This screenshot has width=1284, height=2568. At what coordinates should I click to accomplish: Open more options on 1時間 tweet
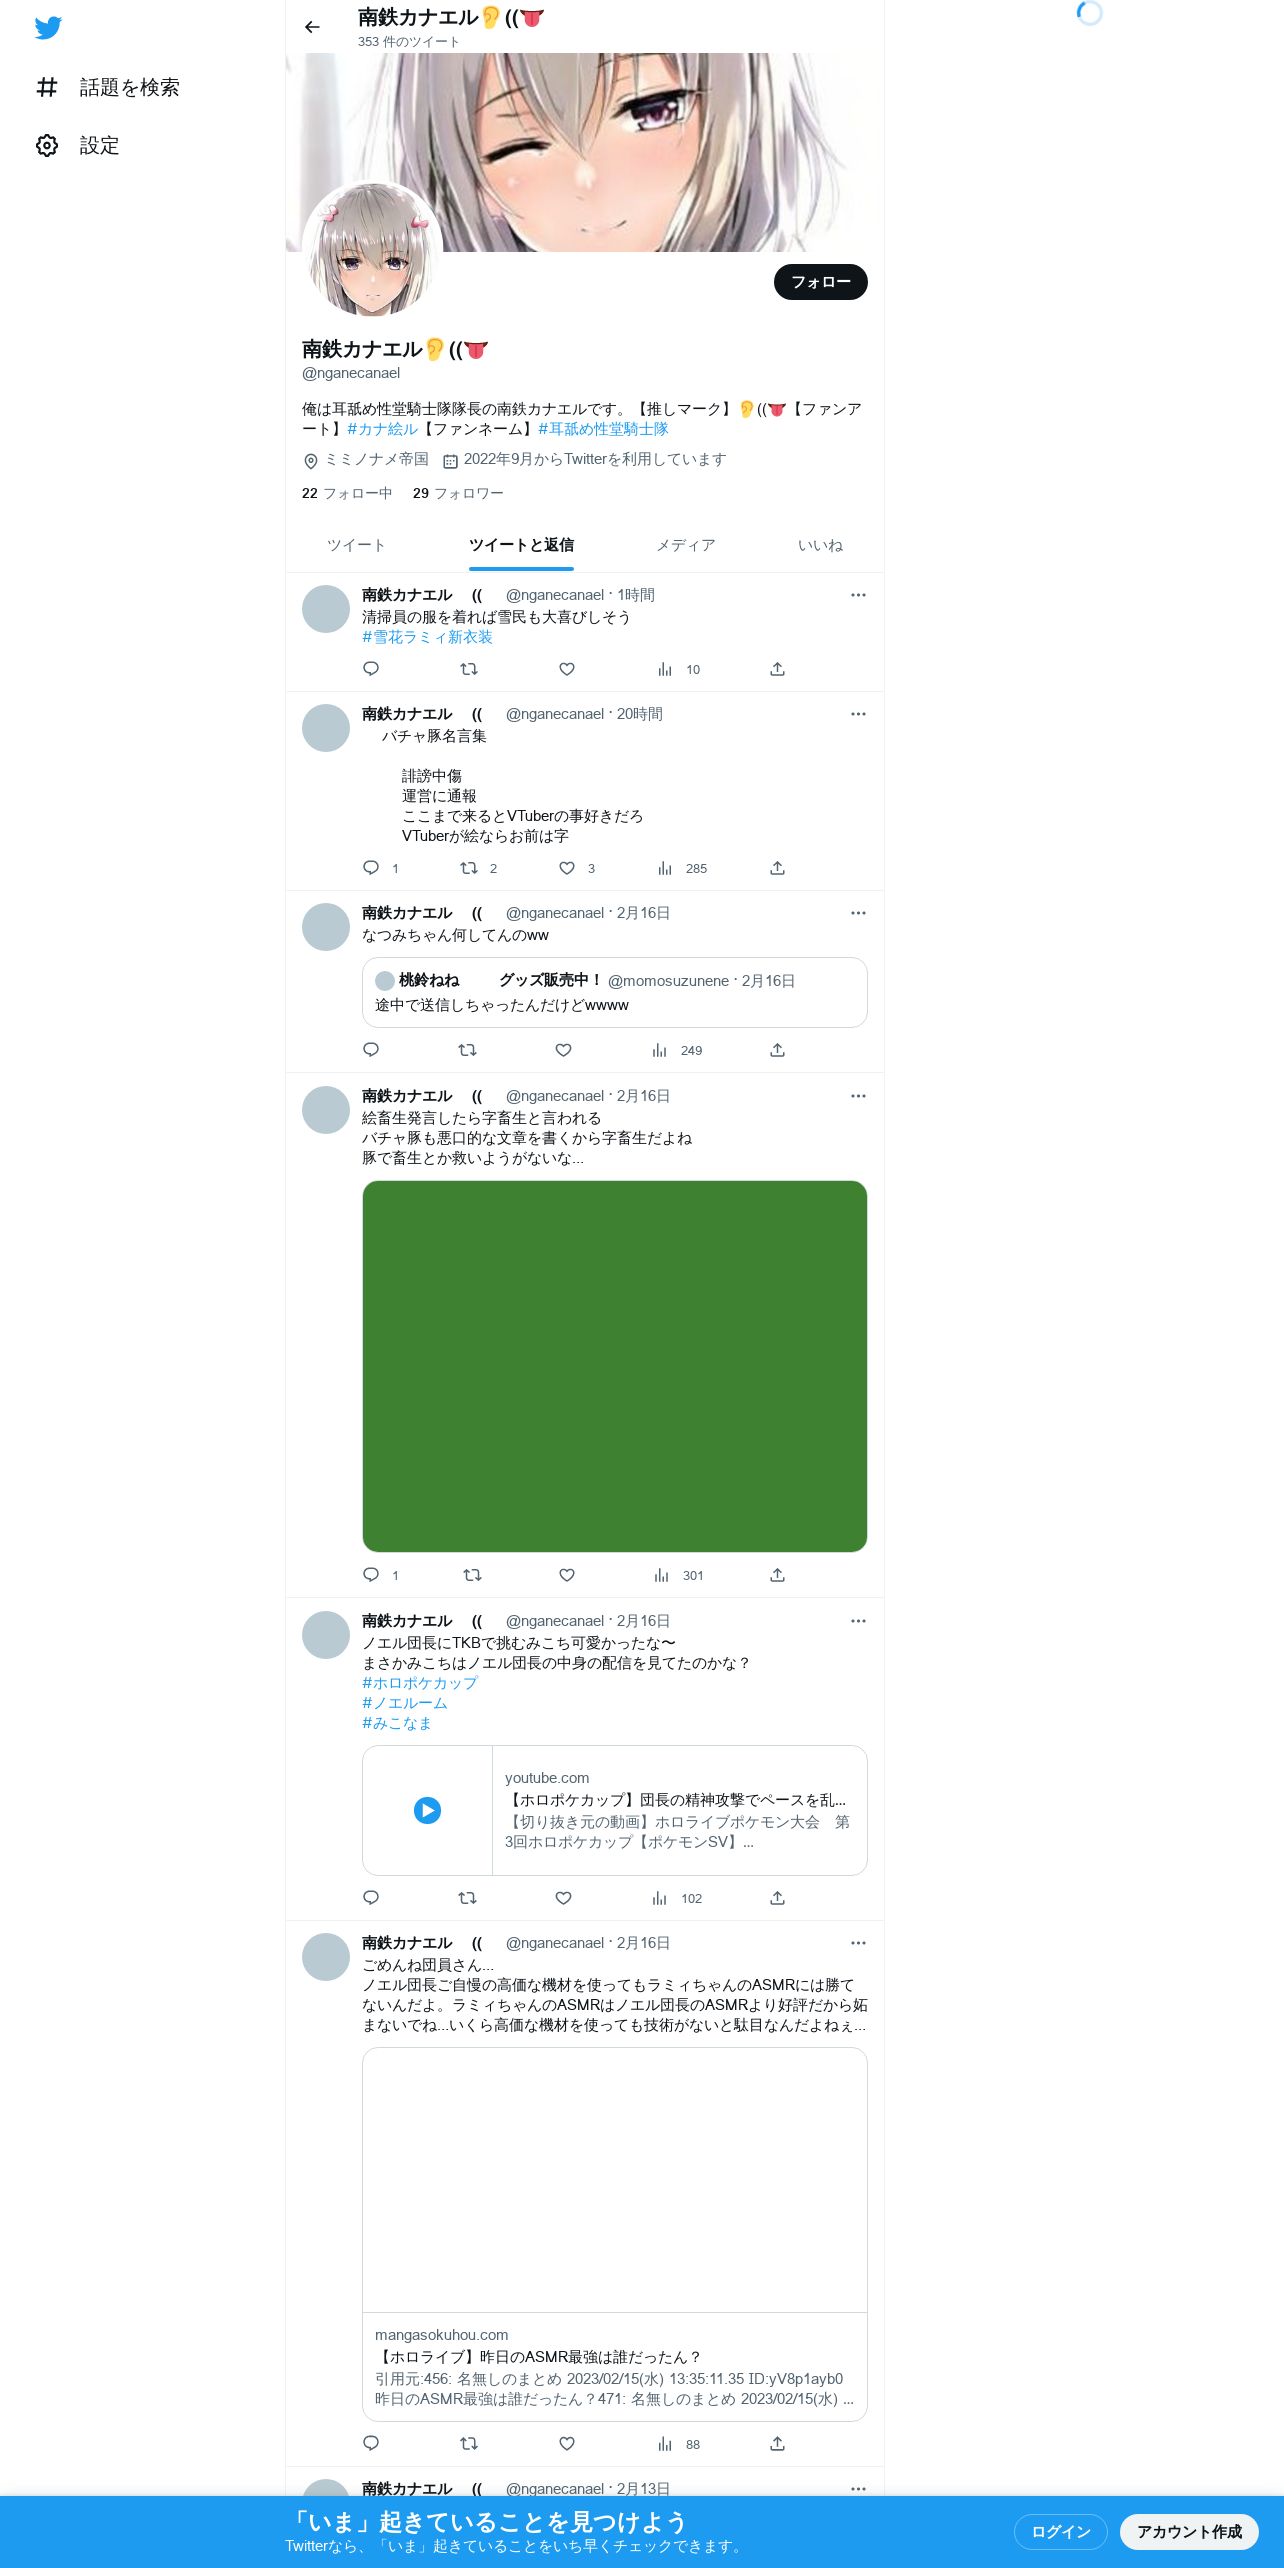858,595
